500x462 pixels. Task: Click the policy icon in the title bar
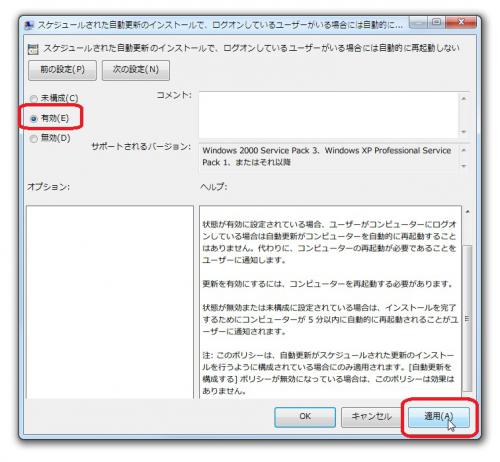[x=29, y=25]
